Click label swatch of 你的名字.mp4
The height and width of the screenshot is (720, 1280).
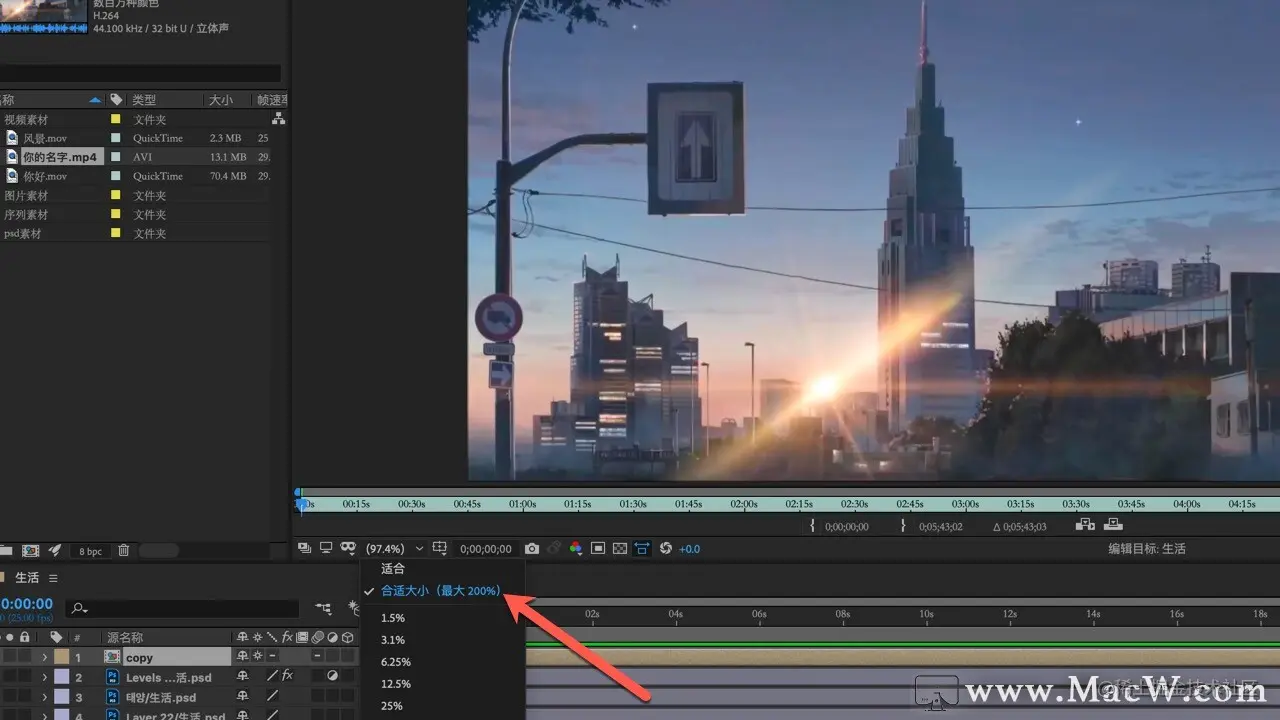click(x=116, y=157)
